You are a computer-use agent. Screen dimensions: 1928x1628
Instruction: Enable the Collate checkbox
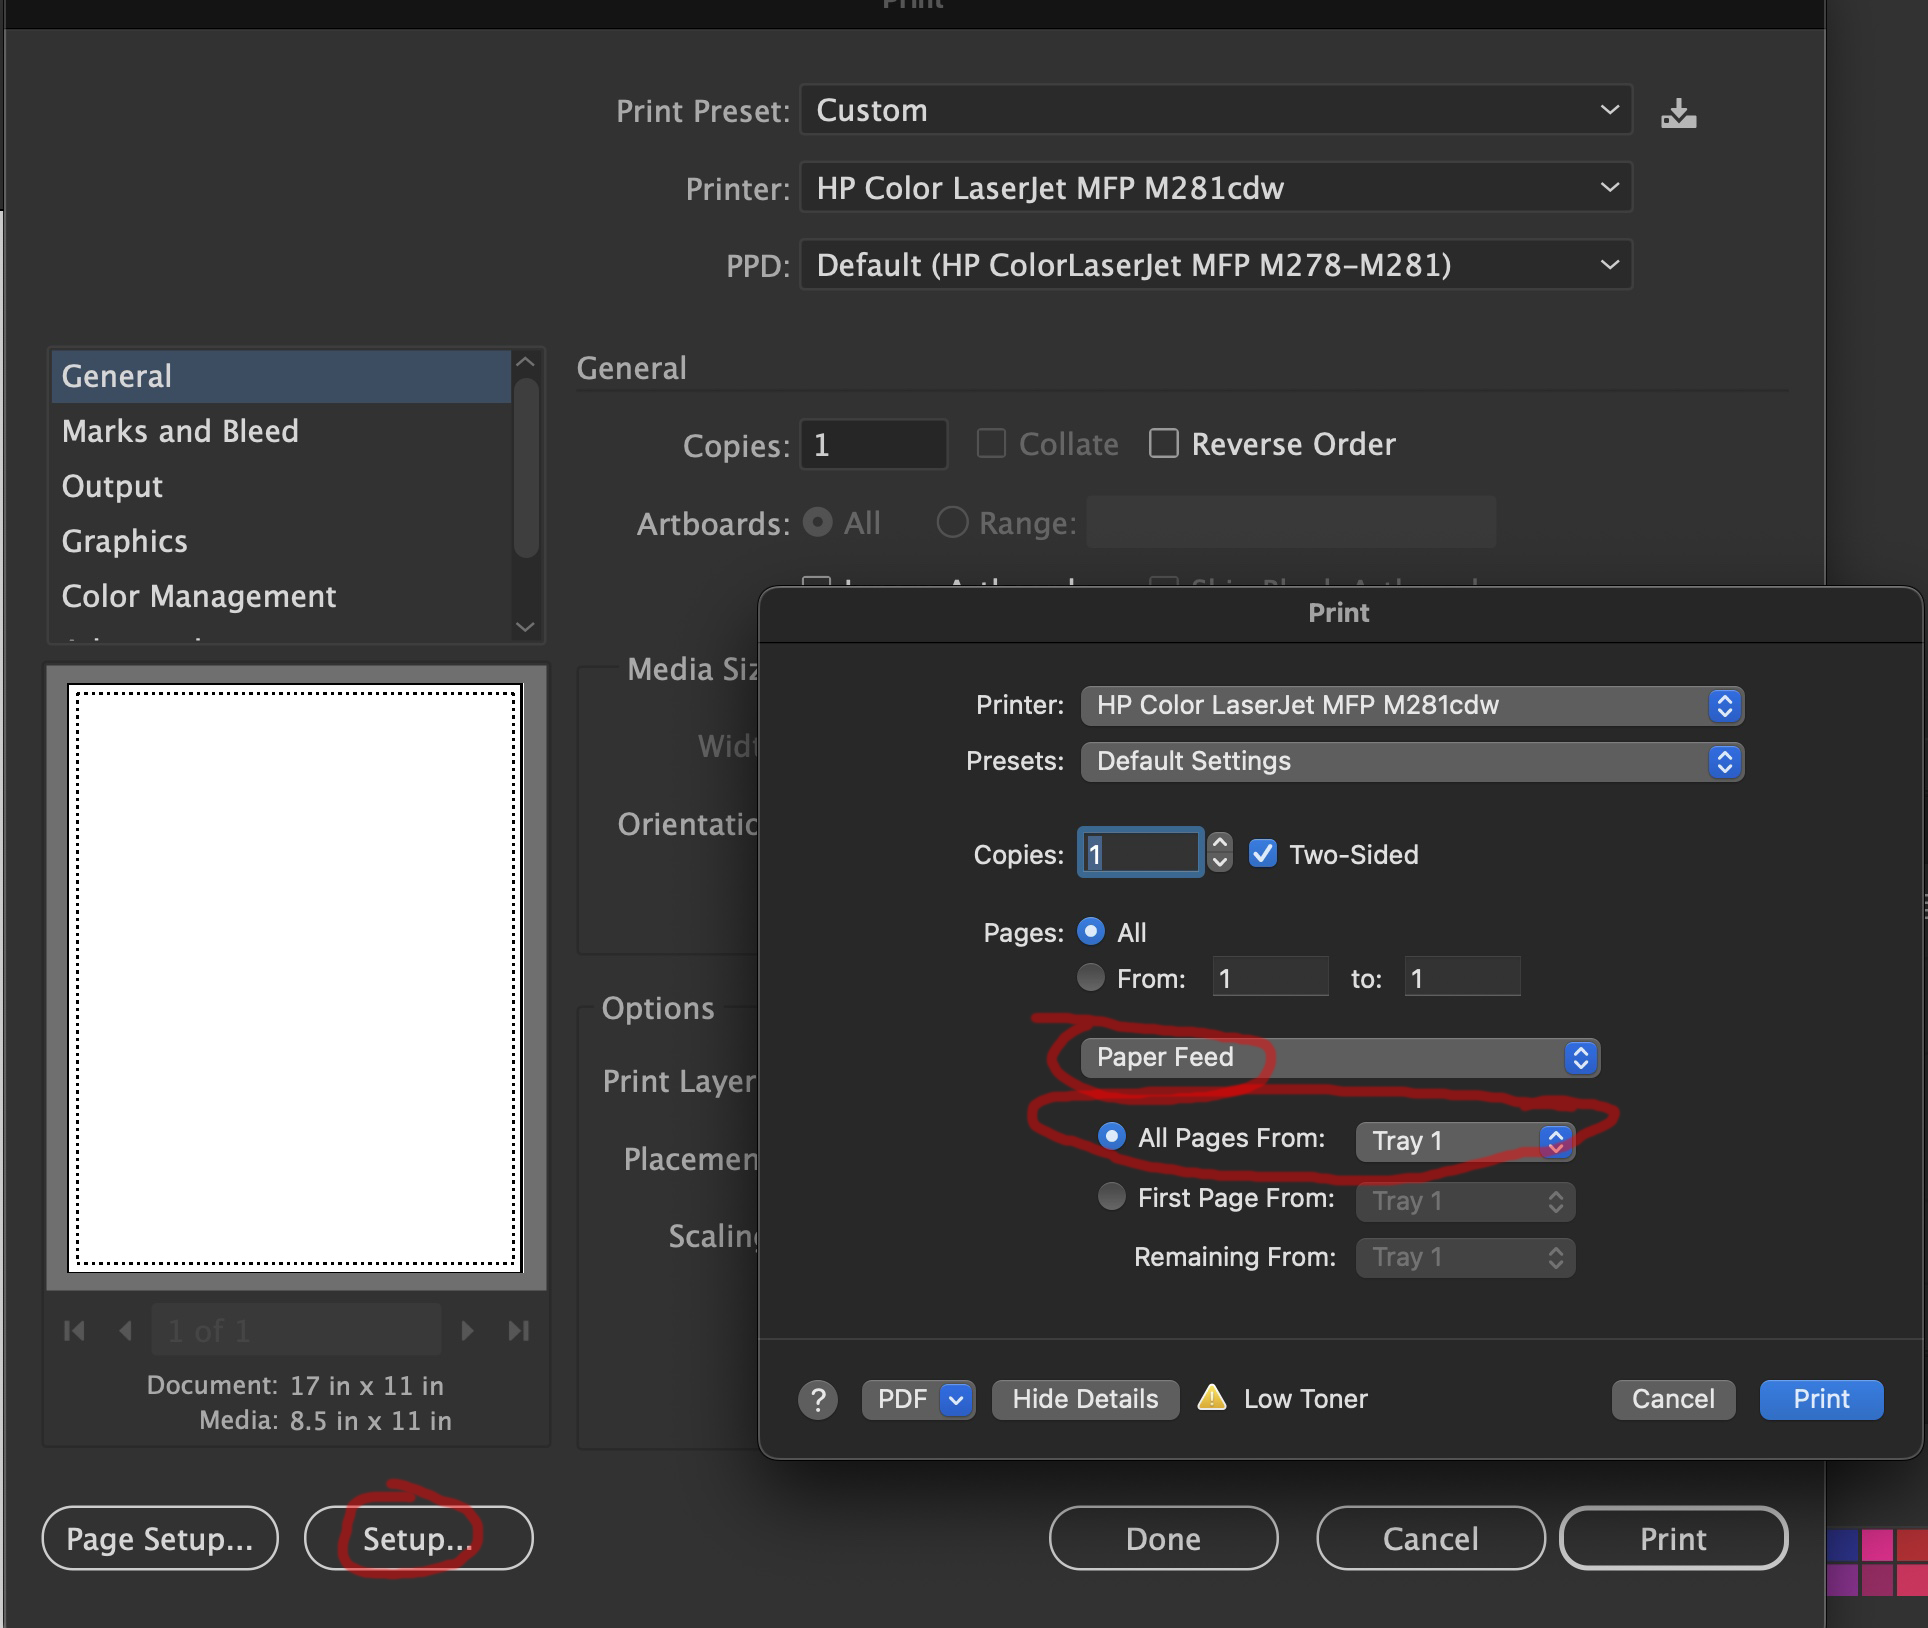point(991,443)
